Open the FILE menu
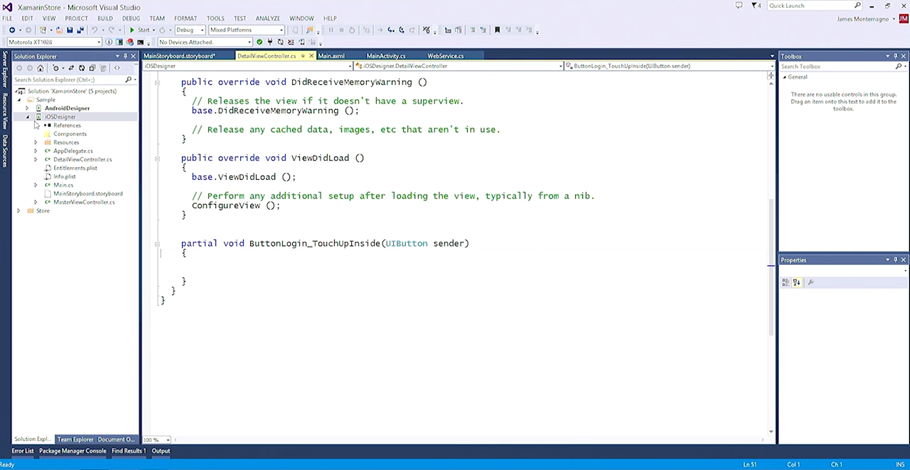 (x=7, y=19)
